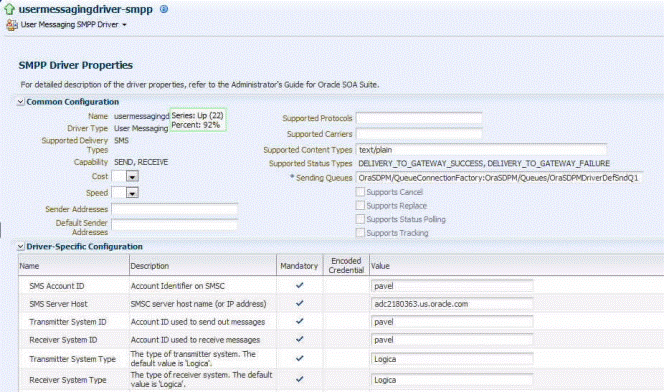The image size is (664, 392).
Task: Click the 'SEND, RECEIVE' capability value
Action: tap(141, 162)
